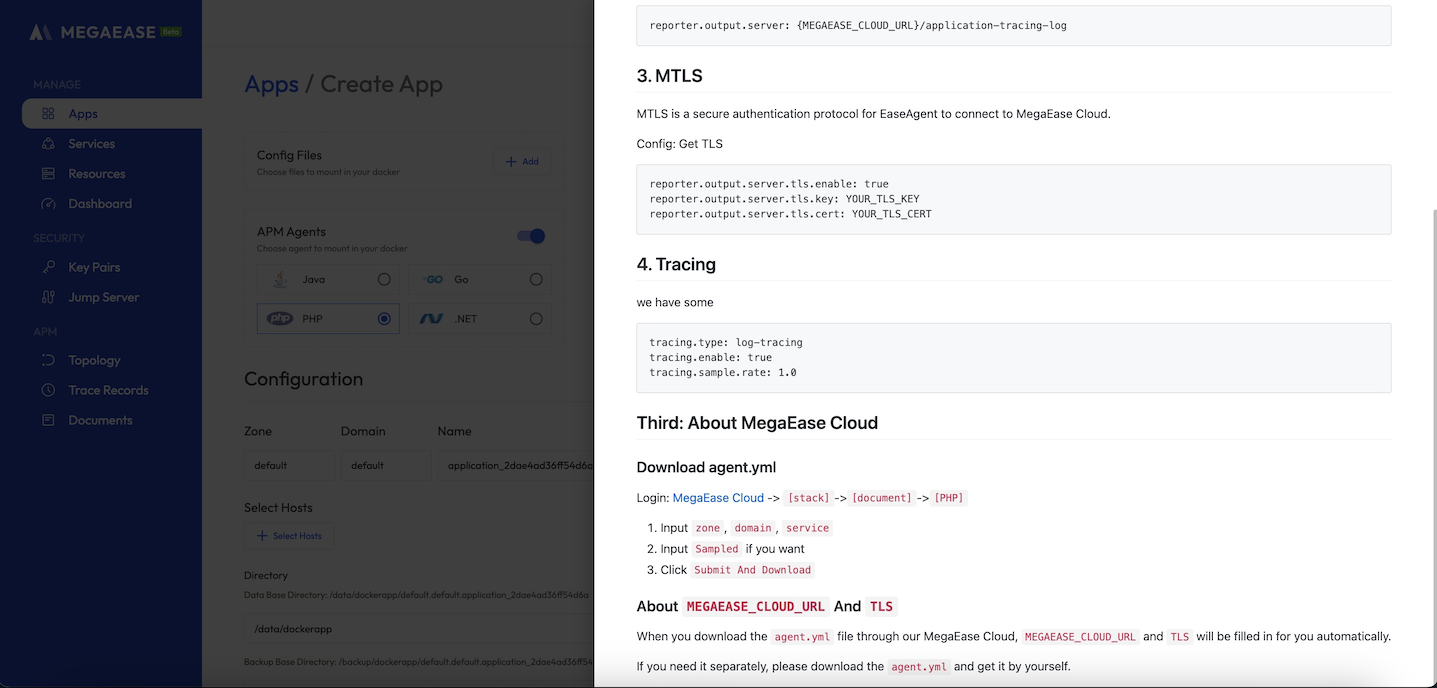Image resolution: width=1437 pixels, height=688 pixels.
Task: Click the Apps grid icon in sidebar
Action: pyautogui.click(x=48, y=114)
